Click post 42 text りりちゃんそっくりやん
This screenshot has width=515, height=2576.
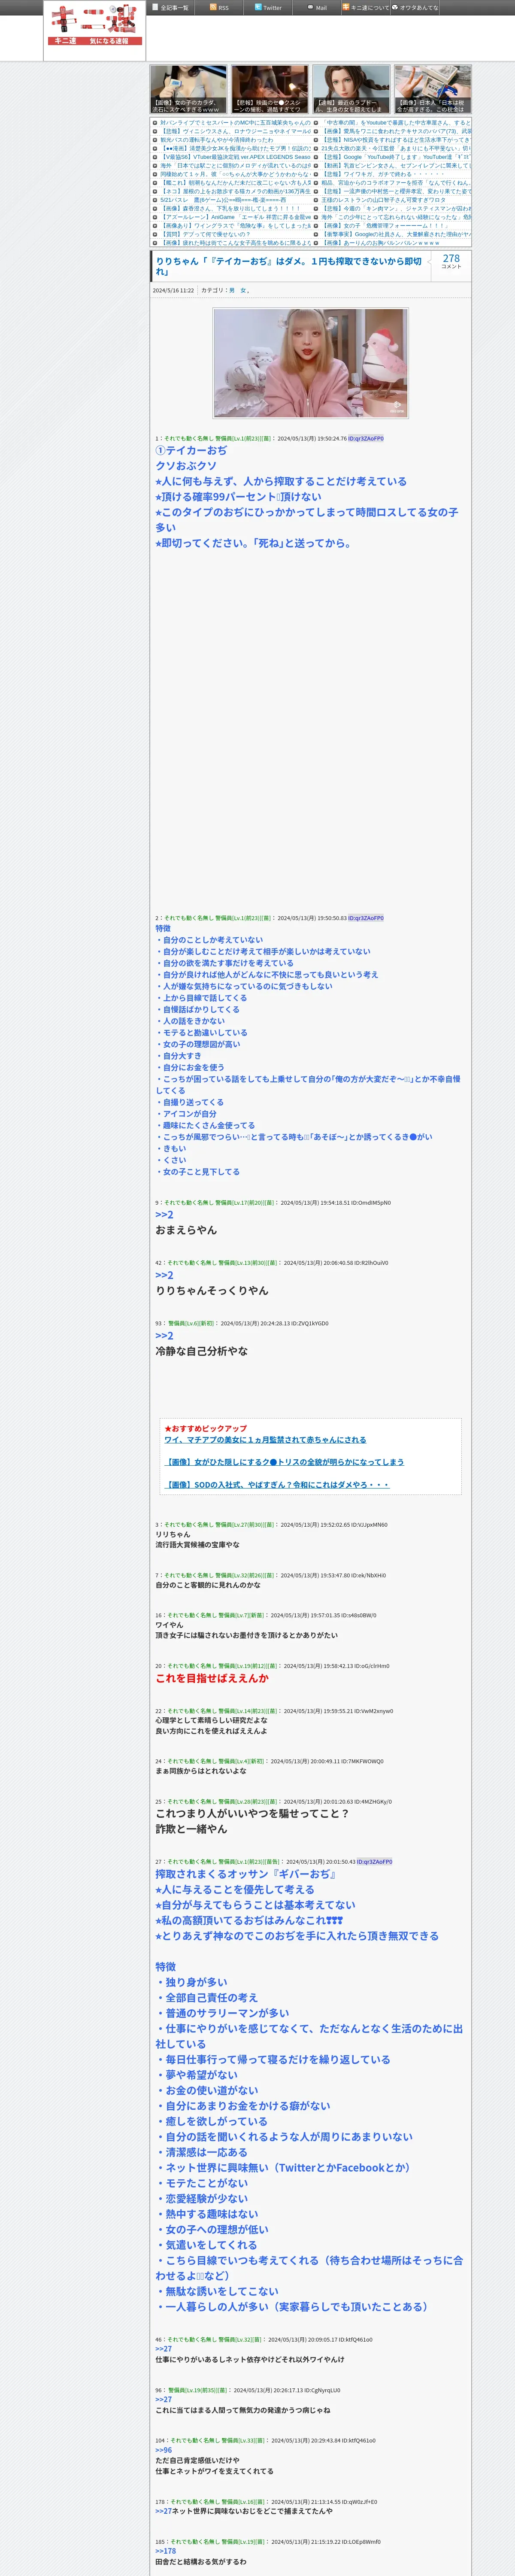(x=212, y=1291)
